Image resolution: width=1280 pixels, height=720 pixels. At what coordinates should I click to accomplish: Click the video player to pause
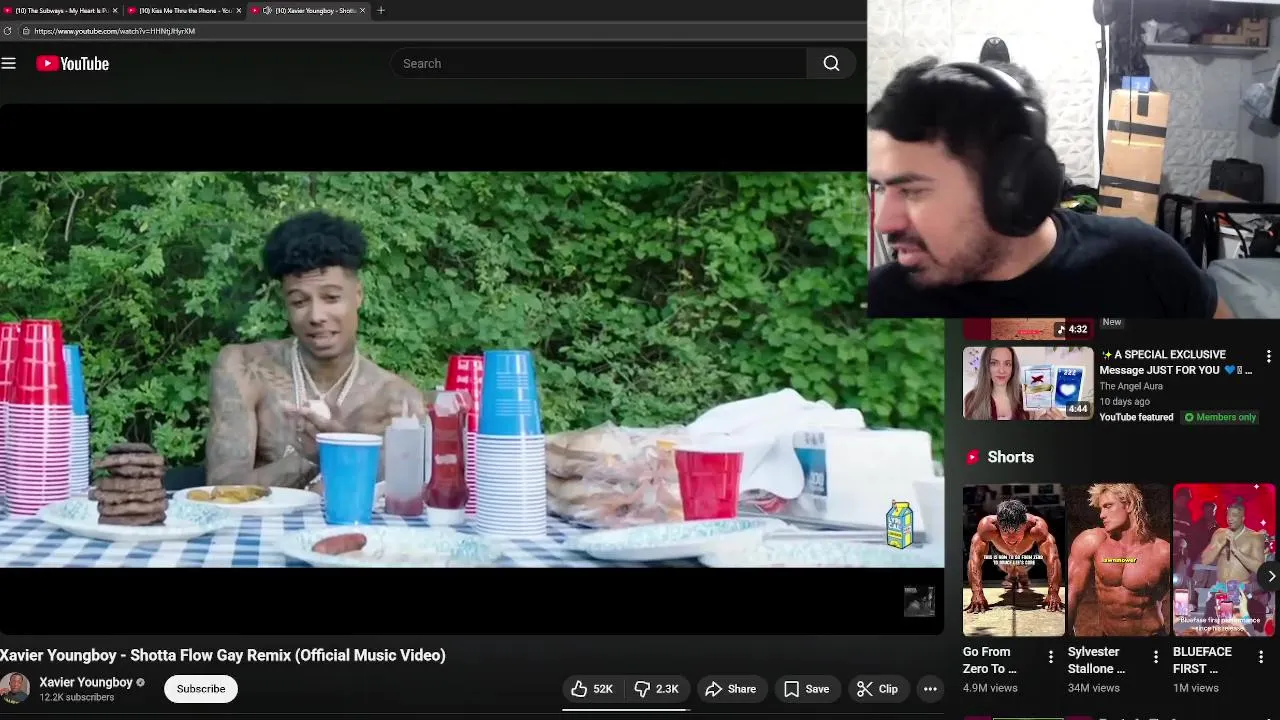[x=470, y=370]
